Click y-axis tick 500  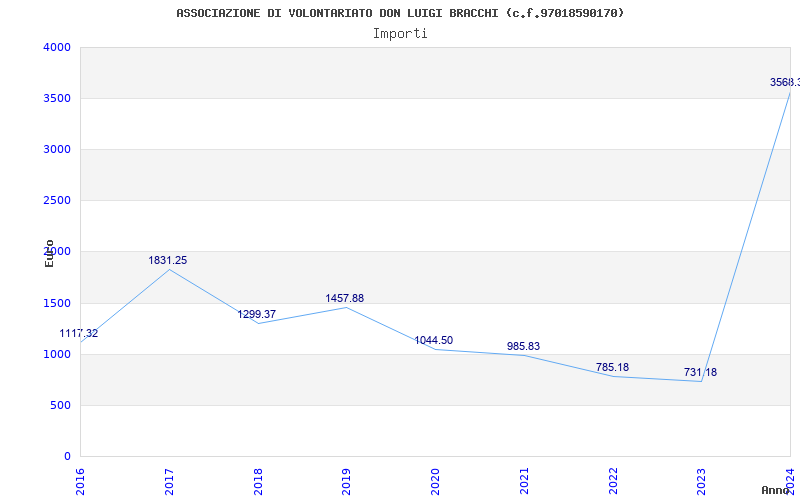click(60, 405)
